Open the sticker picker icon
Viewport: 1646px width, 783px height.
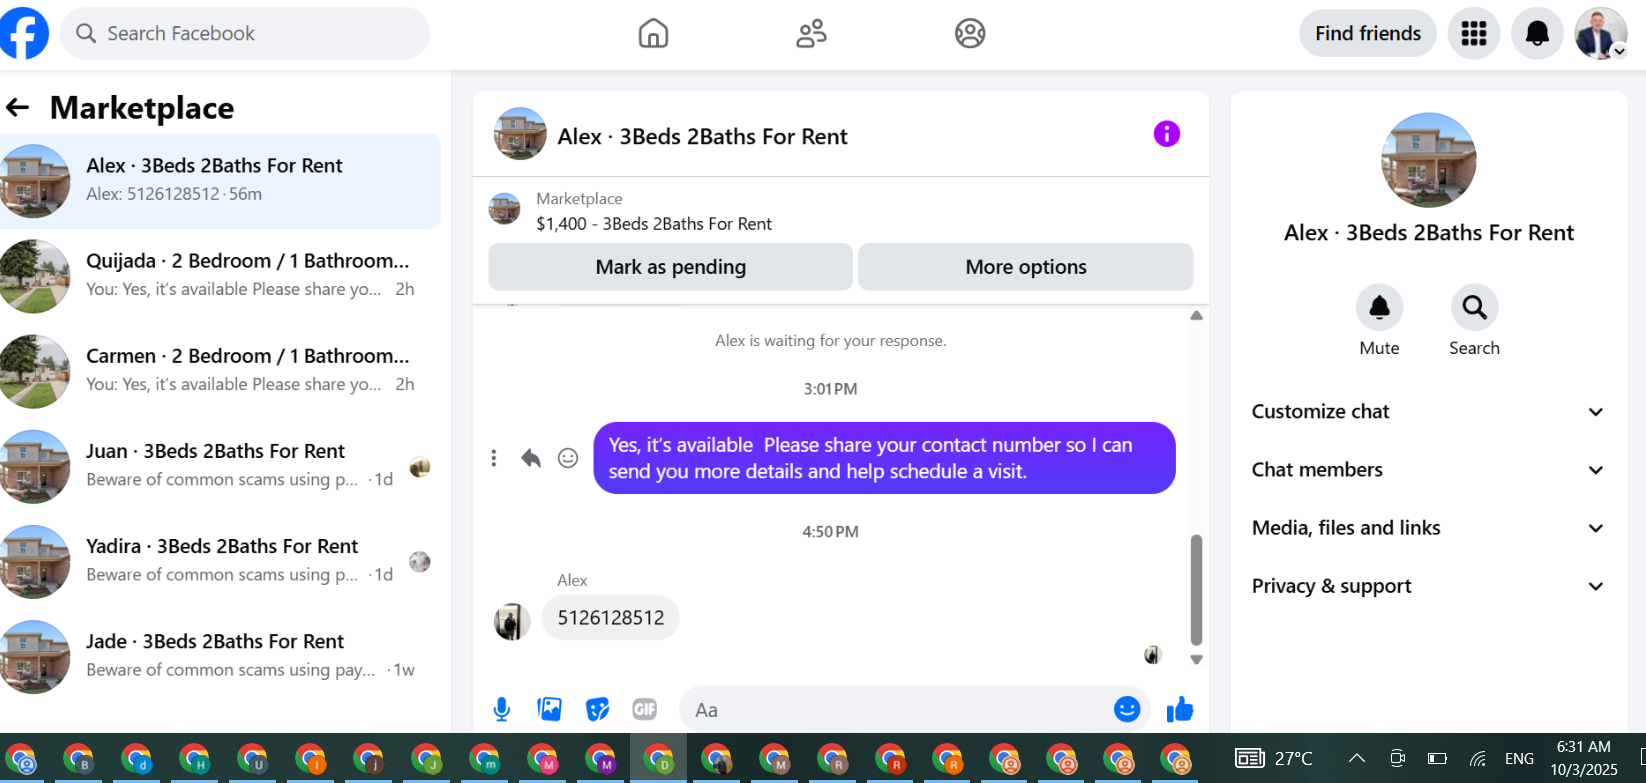(x=597, y=709)
